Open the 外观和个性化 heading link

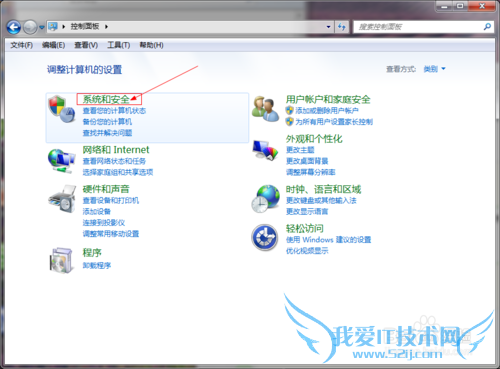314,139
